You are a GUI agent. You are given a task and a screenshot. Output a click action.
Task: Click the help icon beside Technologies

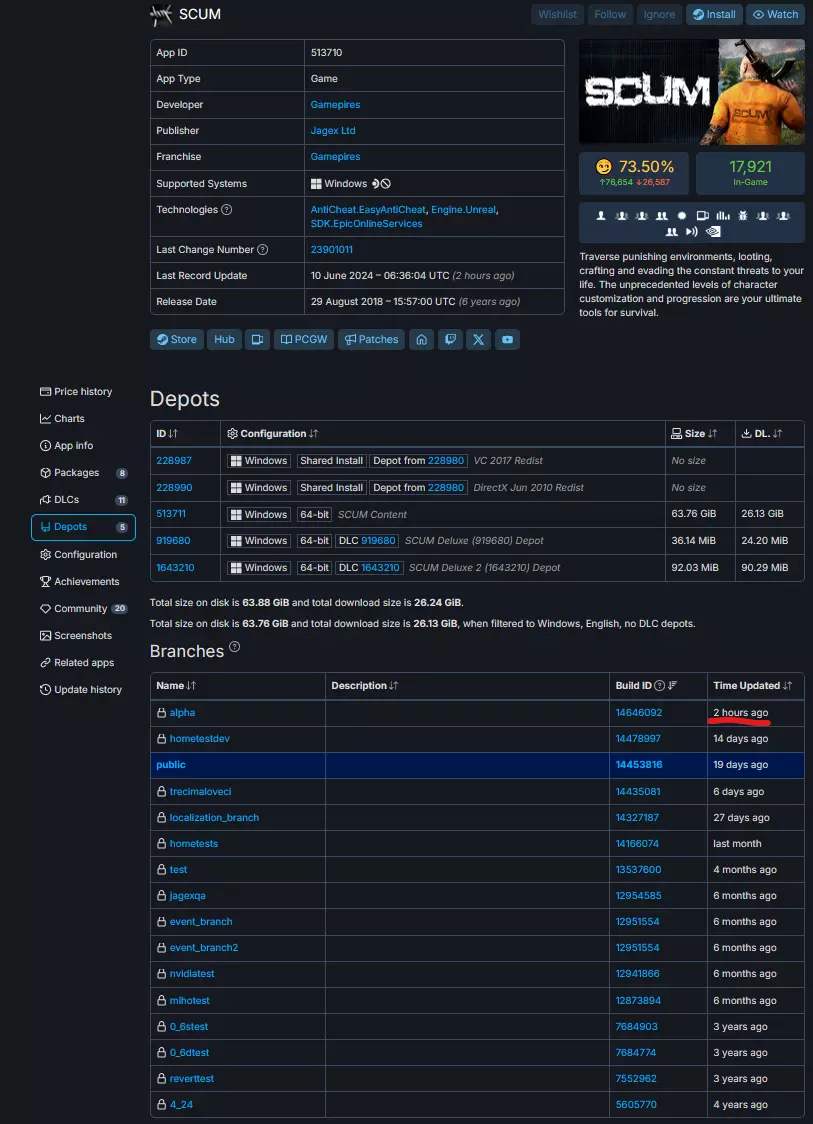[x=226, y=210]
